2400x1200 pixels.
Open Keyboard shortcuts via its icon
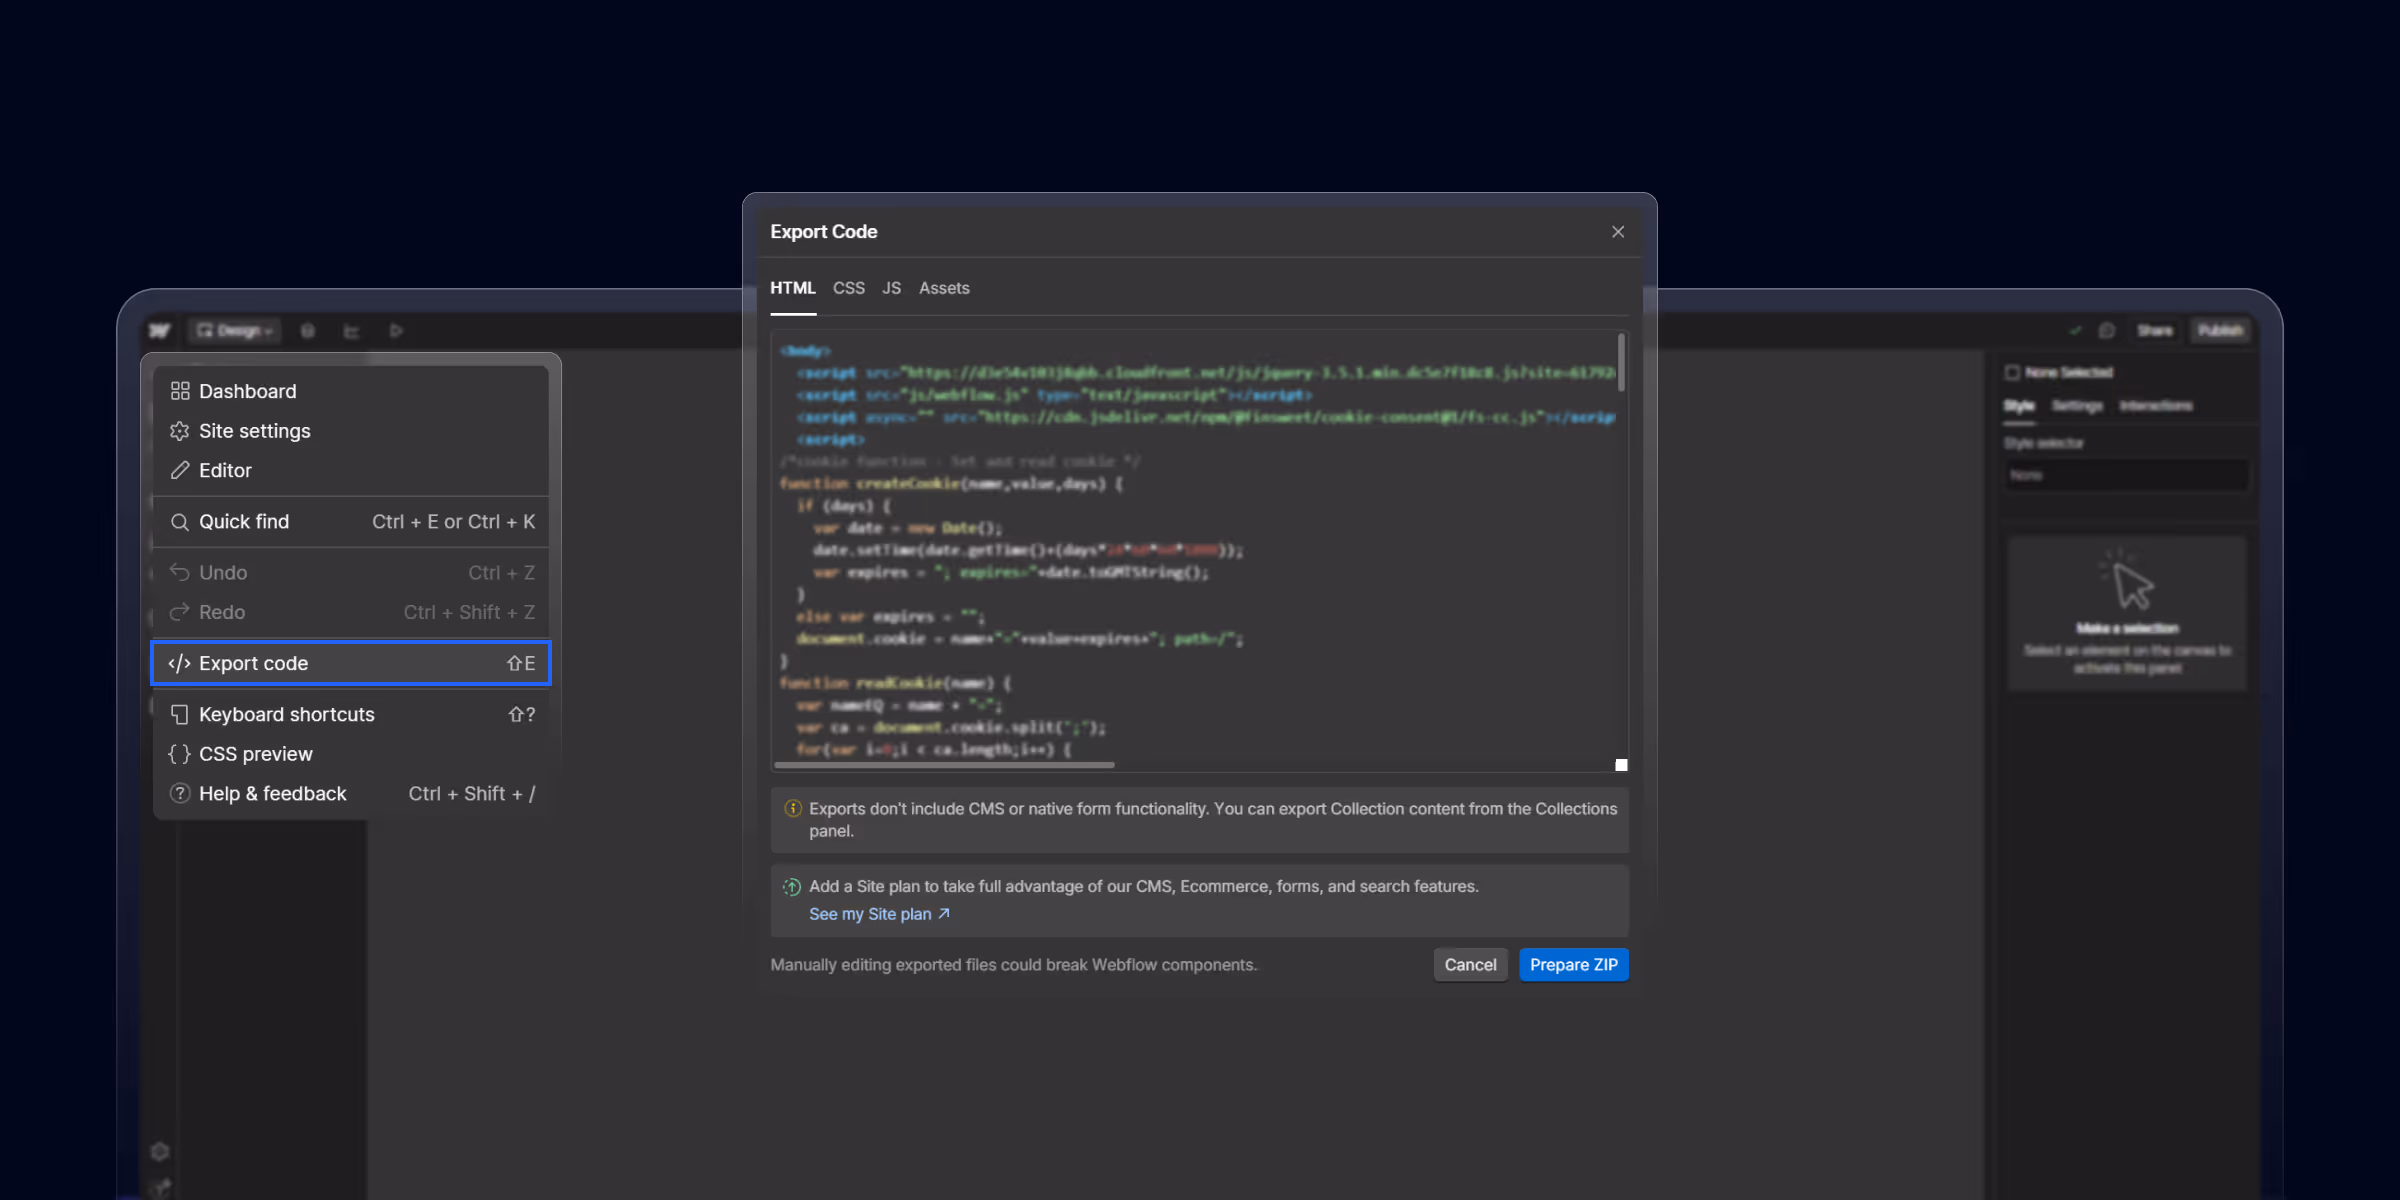(x=180, y=714)
